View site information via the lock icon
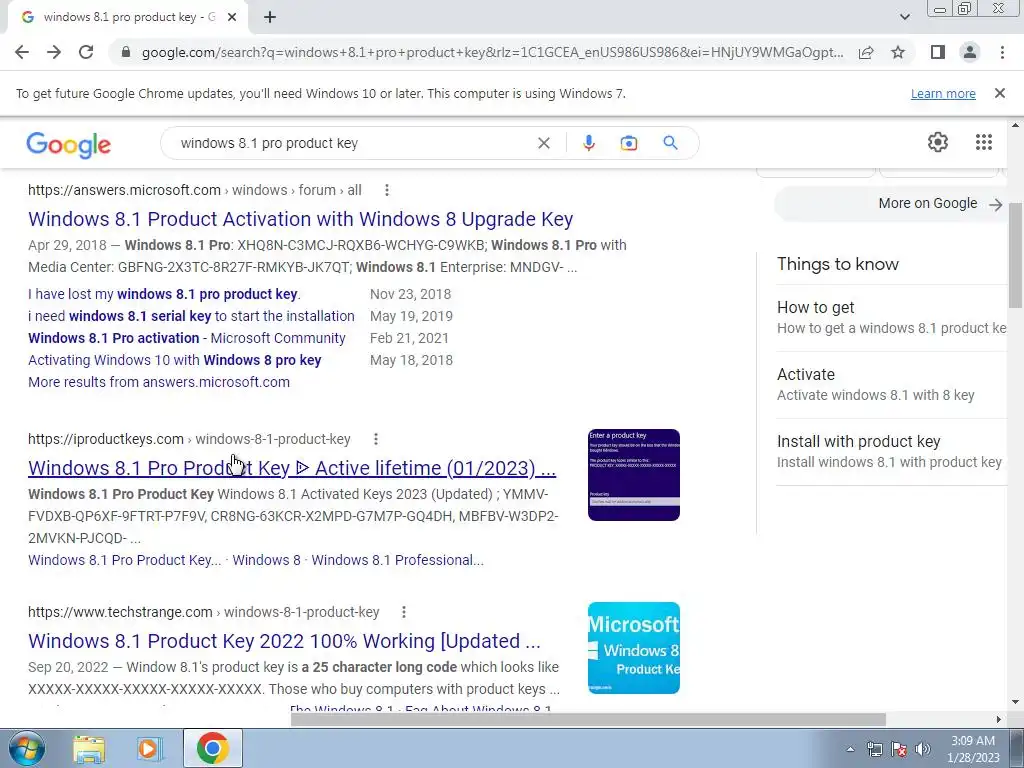The width and height of the screenshot is (1024, 768). coord(126,52)
